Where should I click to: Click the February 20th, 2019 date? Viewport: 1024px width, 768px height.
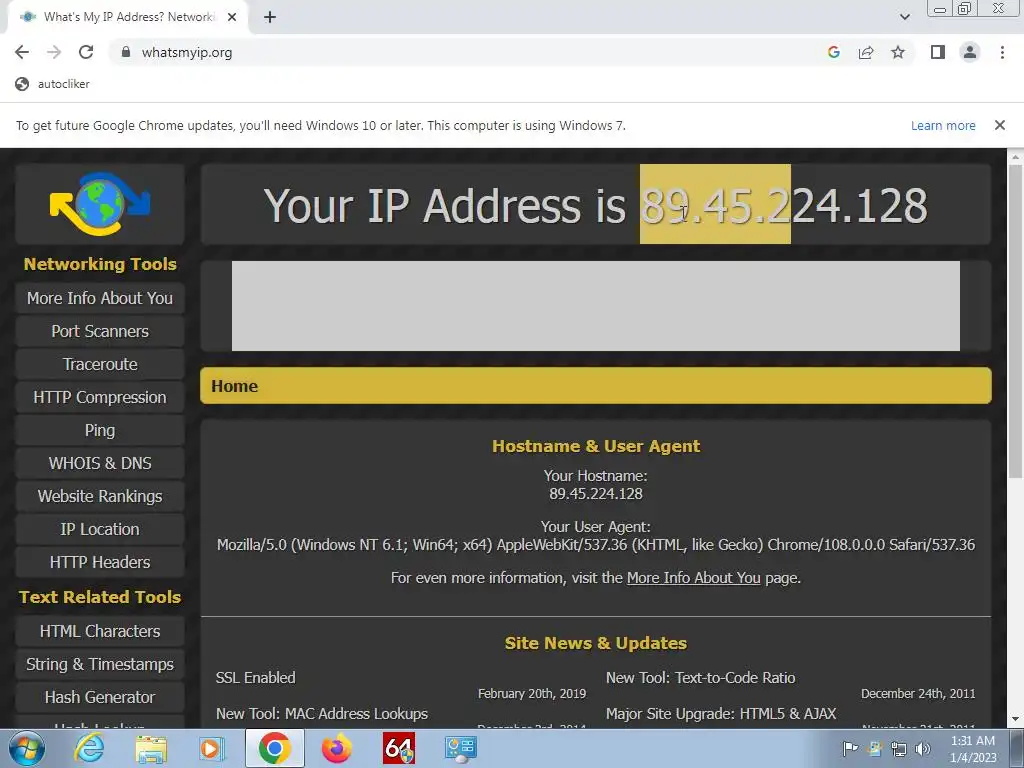[532, 694]
